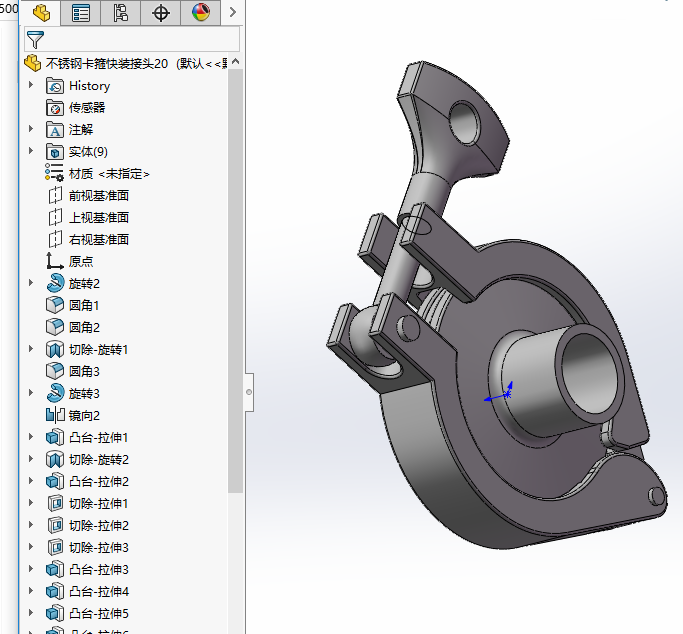Open the FeatureManager design tree tab
Screen dimensions: 683x634
click(41, 13)
